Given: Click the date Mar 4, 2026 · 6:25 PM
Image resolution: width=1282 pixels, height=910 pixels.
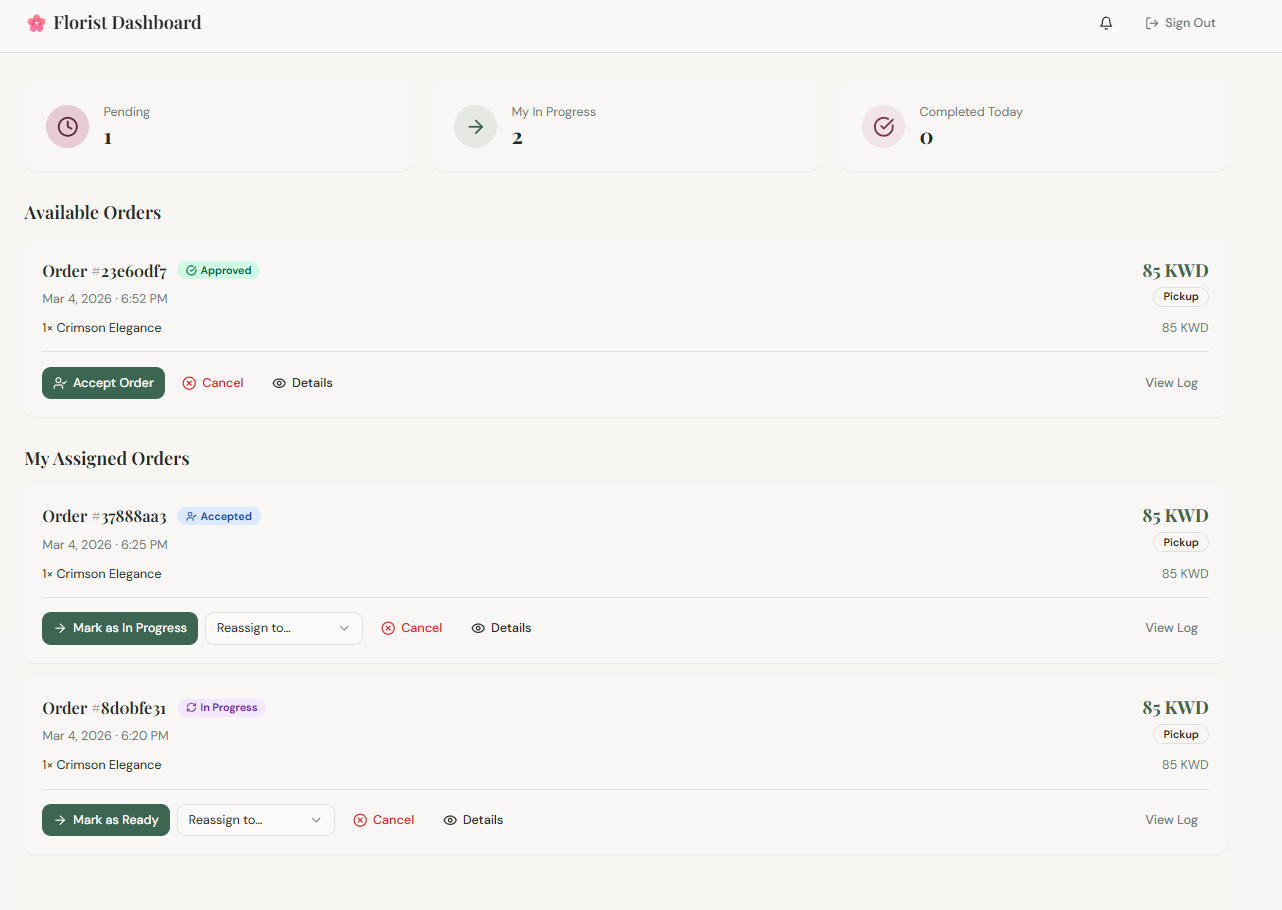Looking at the screenshot, I should coord(105,545).
